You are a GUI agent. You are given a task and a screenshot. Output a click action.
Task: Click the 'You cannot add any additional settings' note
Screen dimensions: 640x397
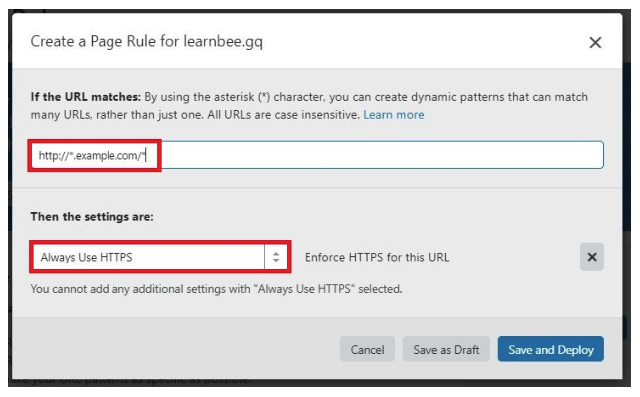coord(216,289)
